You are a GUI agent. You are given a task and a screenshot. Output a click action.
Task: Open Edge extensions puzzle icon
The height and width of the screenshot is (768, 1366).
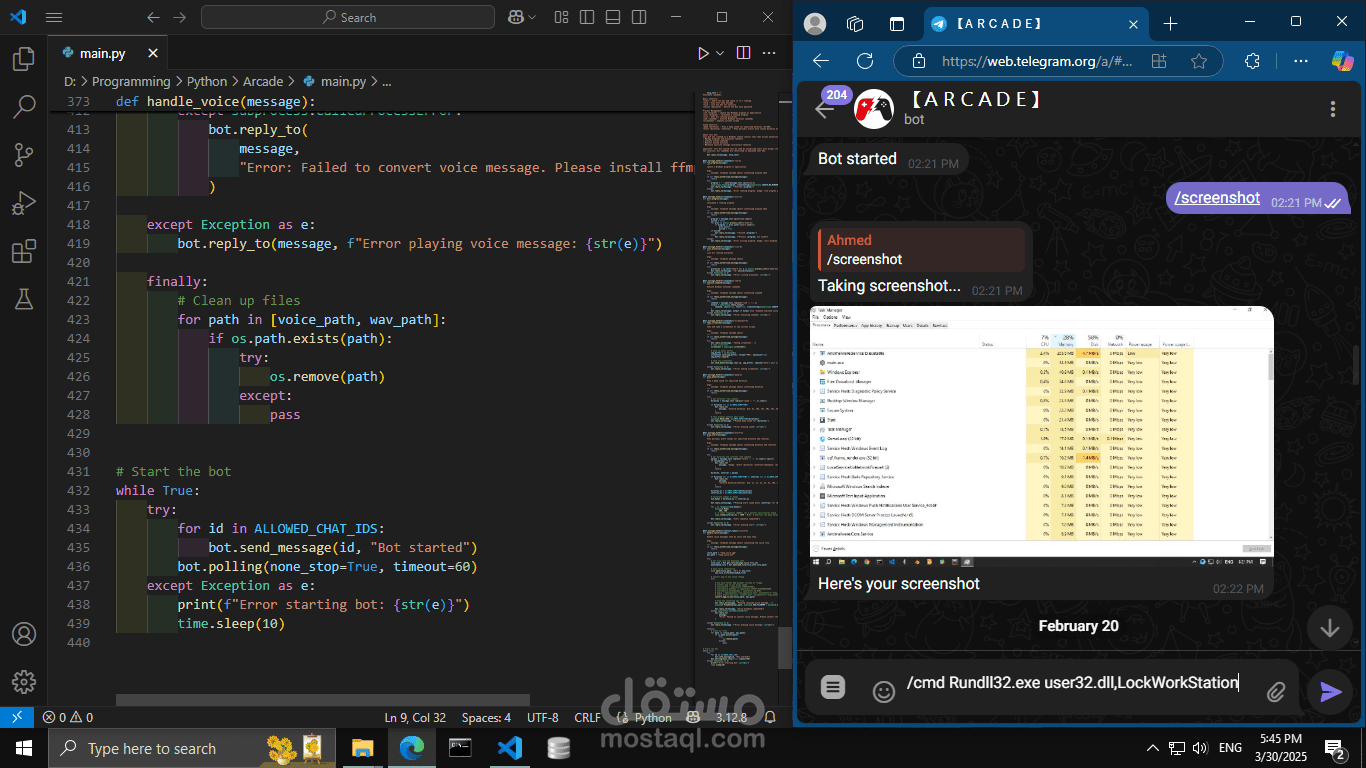point(1252,61)
